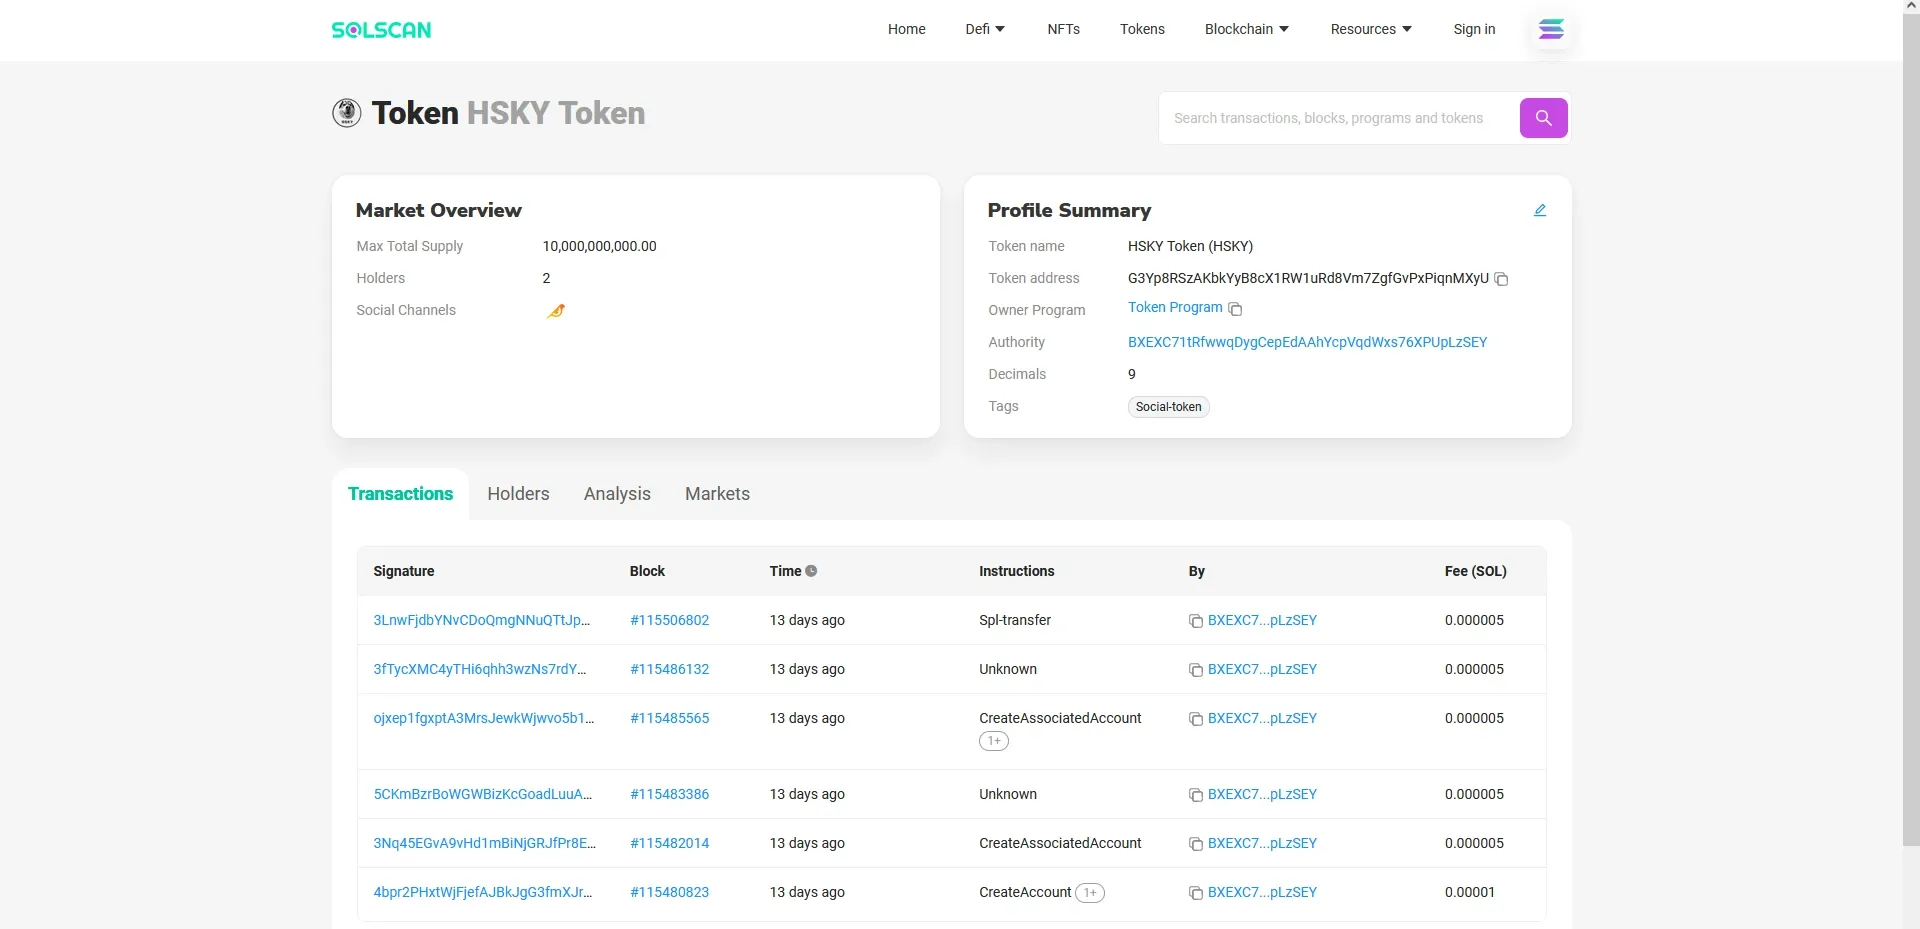Copy the token address
The image size is (1920, 929).
click(1501, 279)
